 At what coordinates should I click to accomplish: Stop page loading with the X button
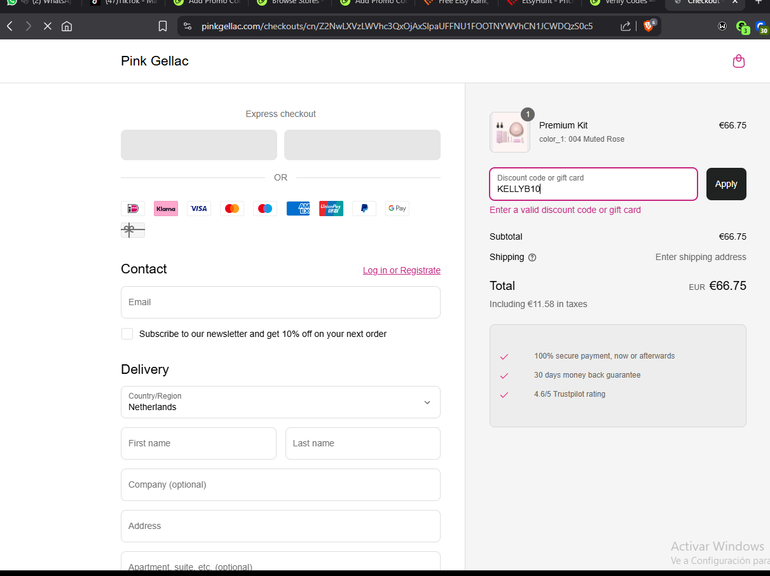(47, 26)
